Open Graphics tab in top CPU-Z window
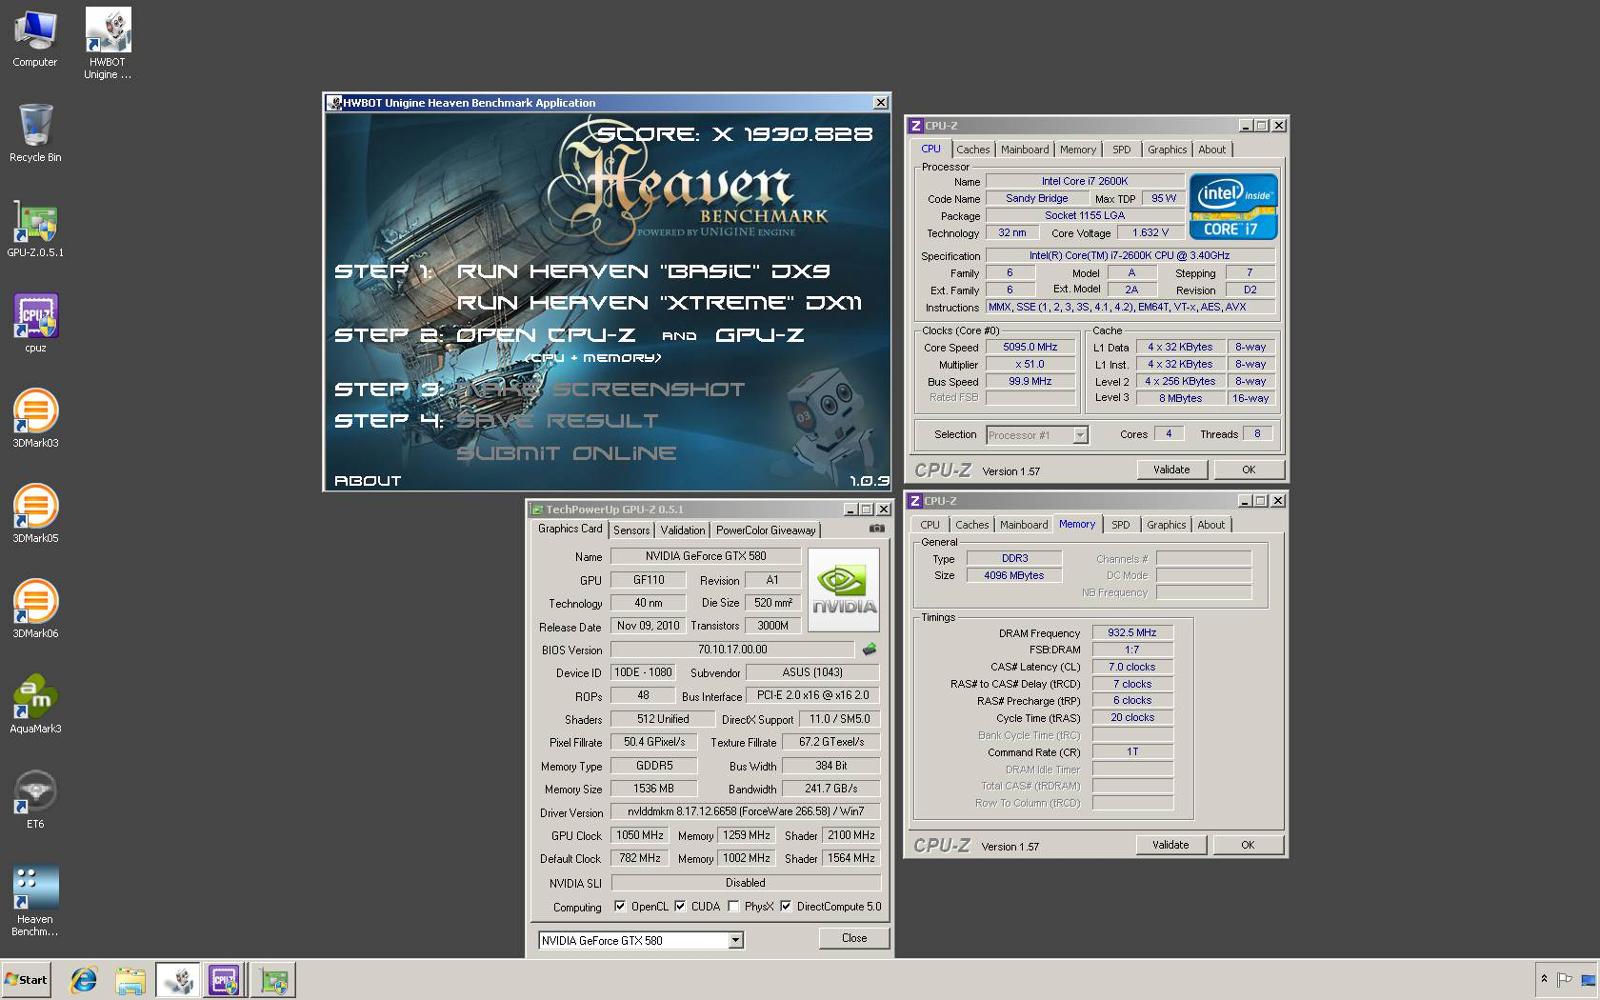This screenshot has height=1000, width=1600. (x=1167, y=149)
